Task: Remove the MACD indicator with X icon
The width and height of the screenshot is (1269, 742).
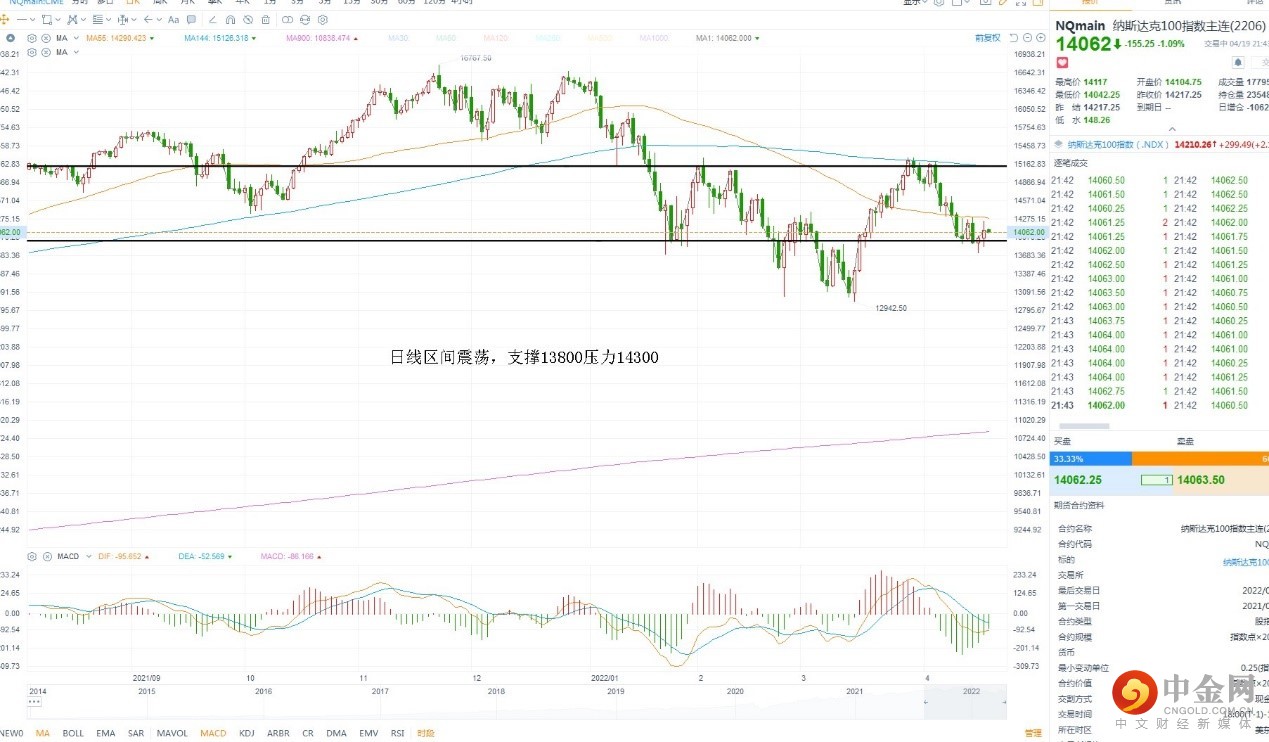Action: pyautogui.click(x=45, y=556)
